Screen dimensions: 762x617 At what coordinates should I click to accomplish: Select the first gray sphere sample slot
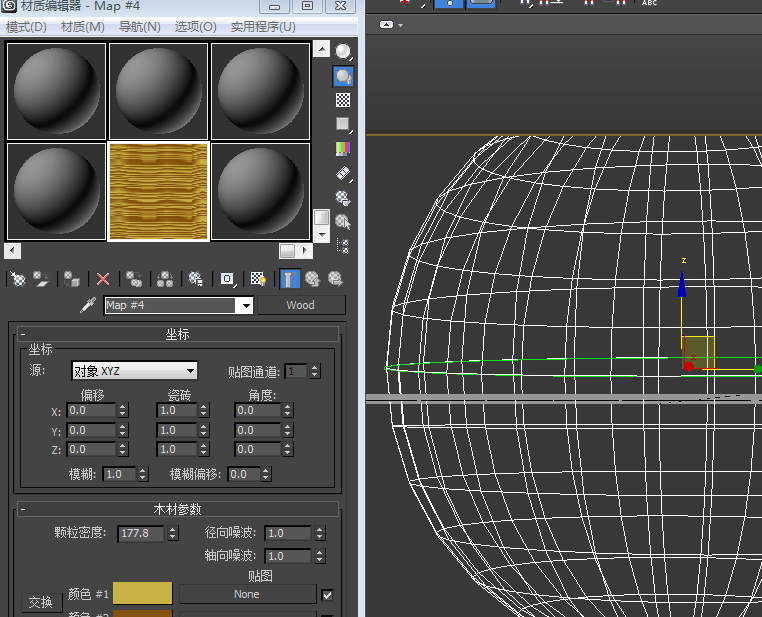coord(56,91)
